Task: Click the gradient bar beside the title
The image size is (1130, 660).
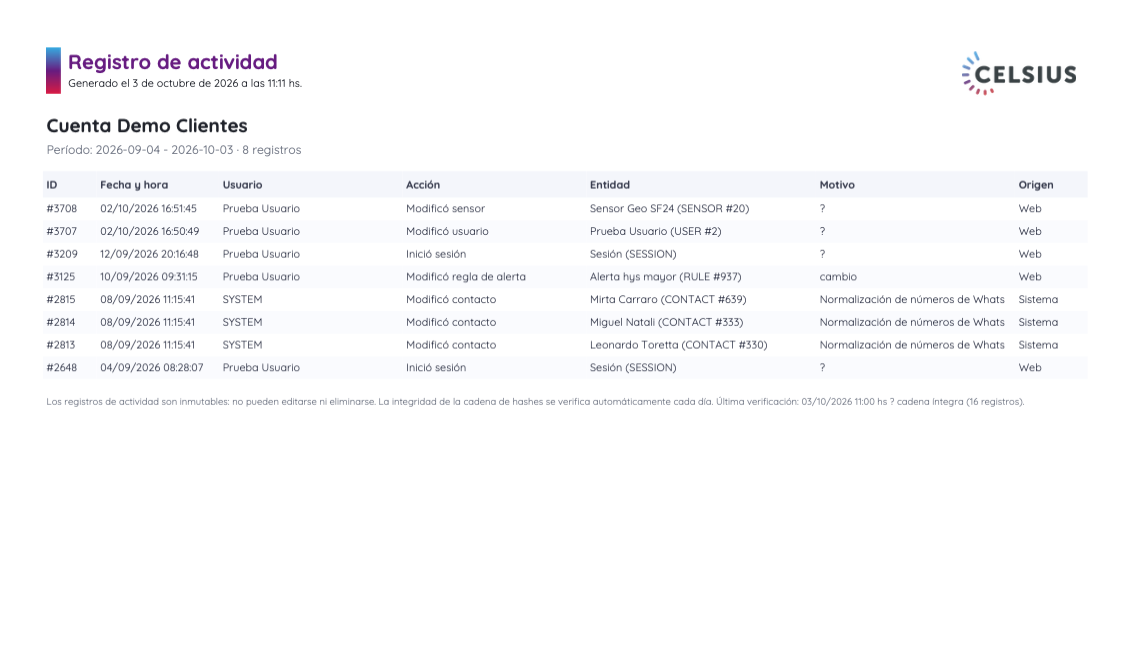Action: click(53, 71)
